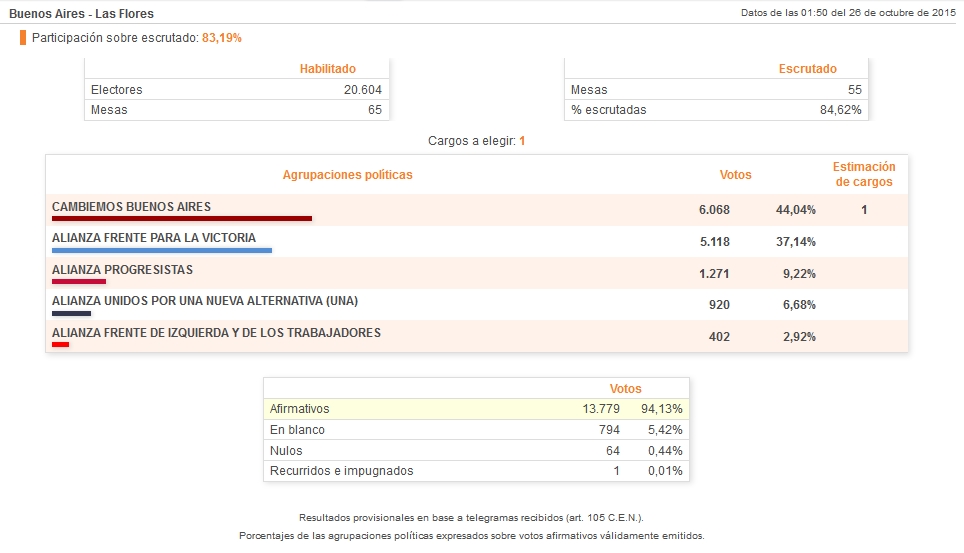Click the blue Frente para la Victoria bar
Viewport: 964px width, 553px height.
[x=162, y=250]
